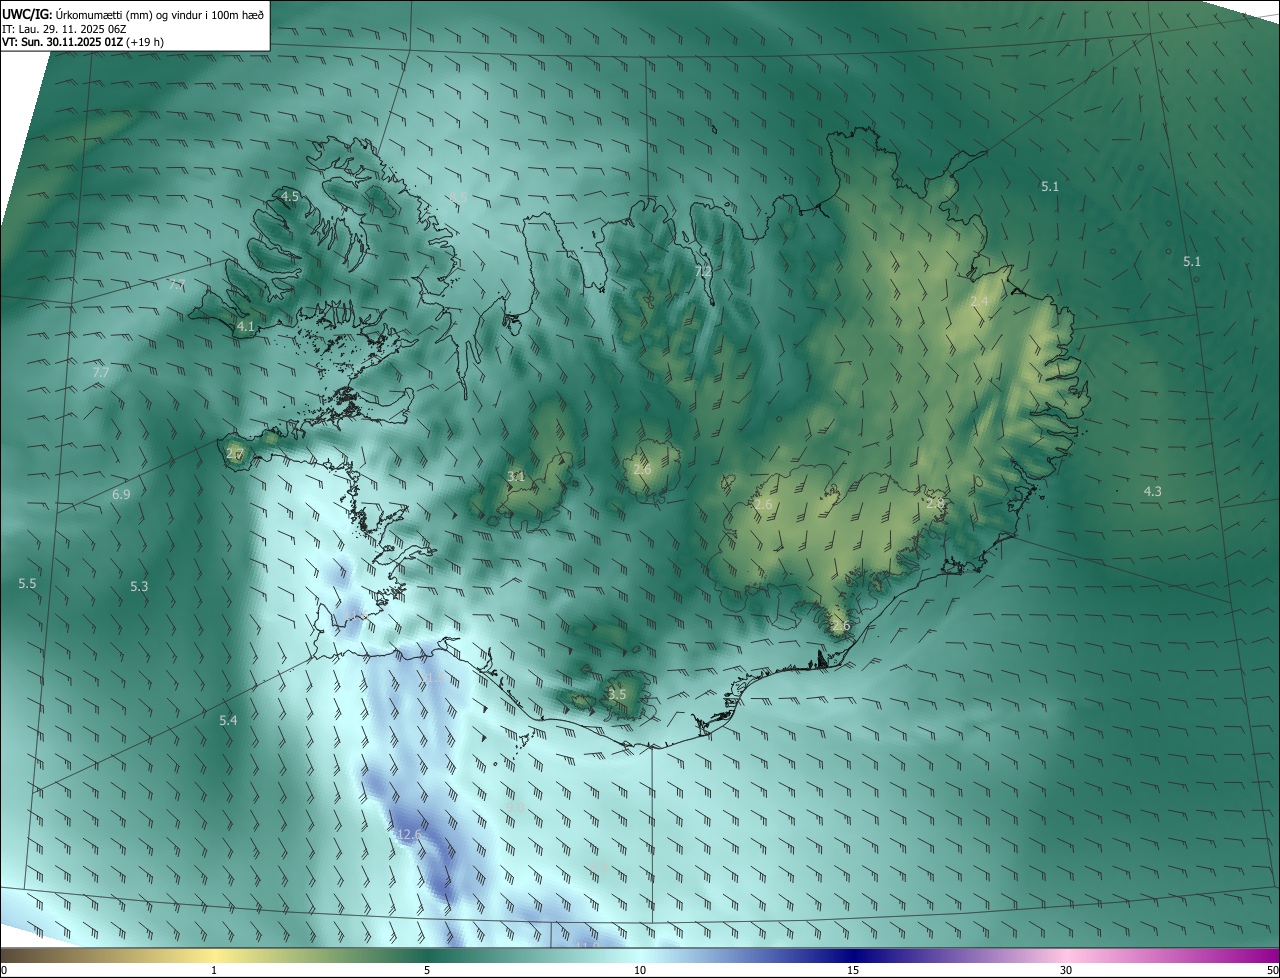Click the 5.5 value label
This screenshot has height=978, width=1280.
(x=27, y=583)
